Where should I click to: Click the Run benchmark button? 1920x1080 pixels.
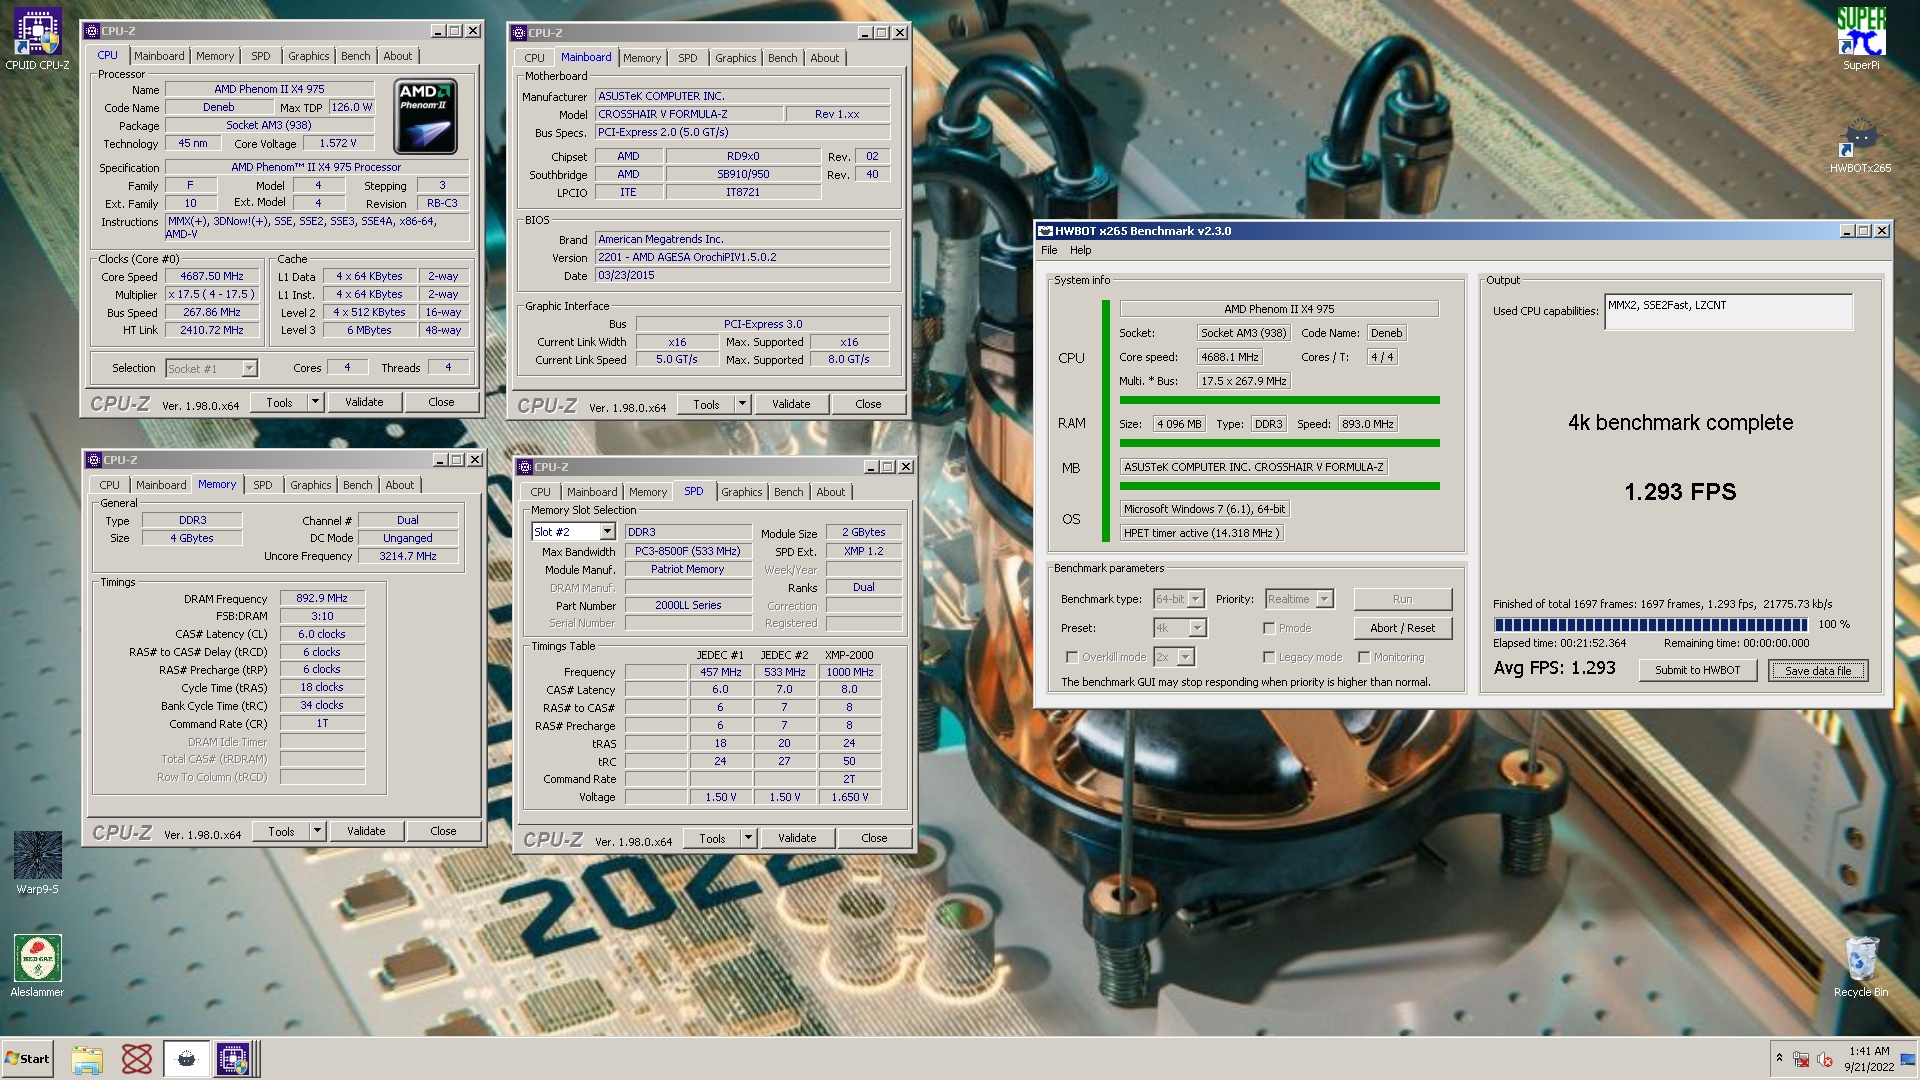(1402, 599)
